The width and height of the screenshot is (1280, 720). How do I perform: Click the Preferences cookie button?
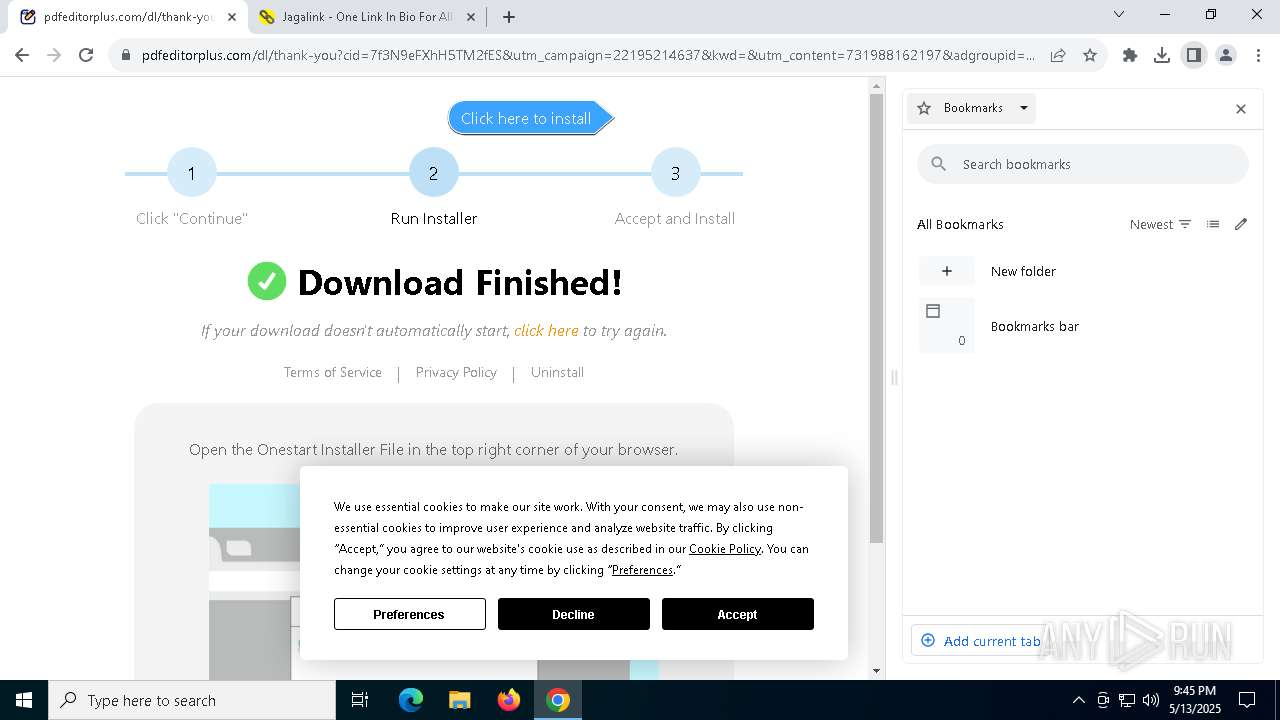(x=410, y=614)
